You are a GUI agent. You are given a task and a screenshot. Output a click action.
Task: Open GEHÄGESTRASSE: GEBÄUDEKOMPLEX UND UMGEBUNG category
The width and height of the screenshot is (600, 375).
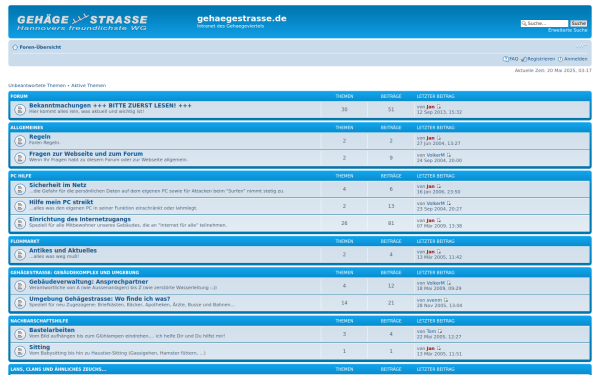pyautogui.click(x=75, y=273)
